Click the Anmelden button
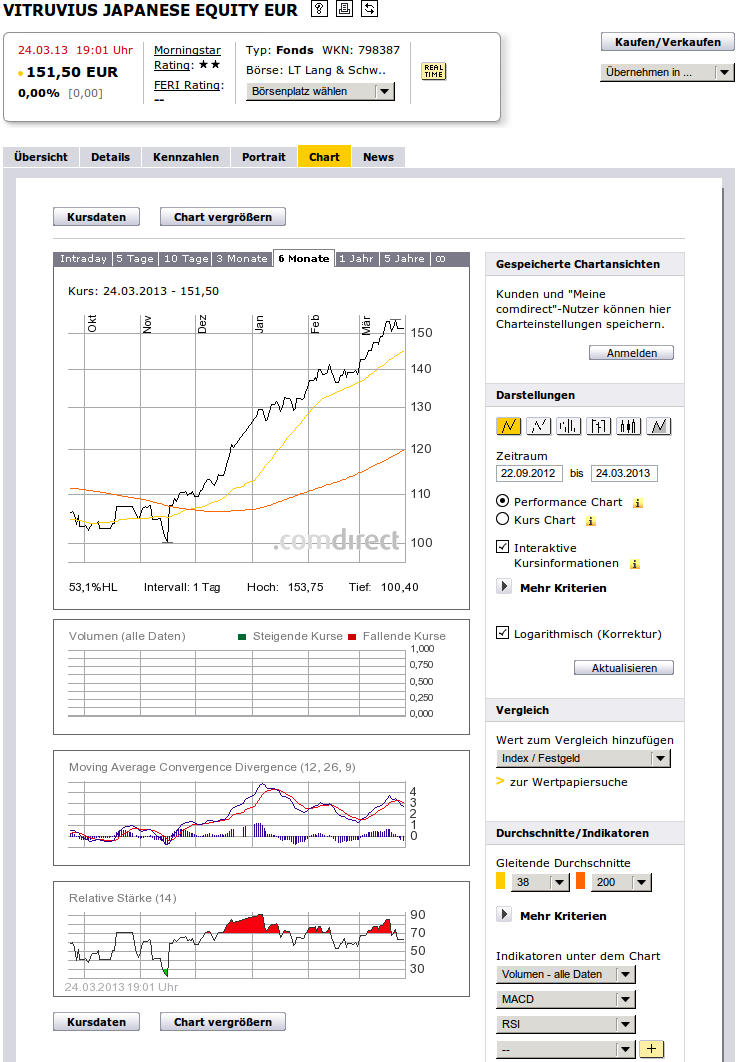 point(631,353)
